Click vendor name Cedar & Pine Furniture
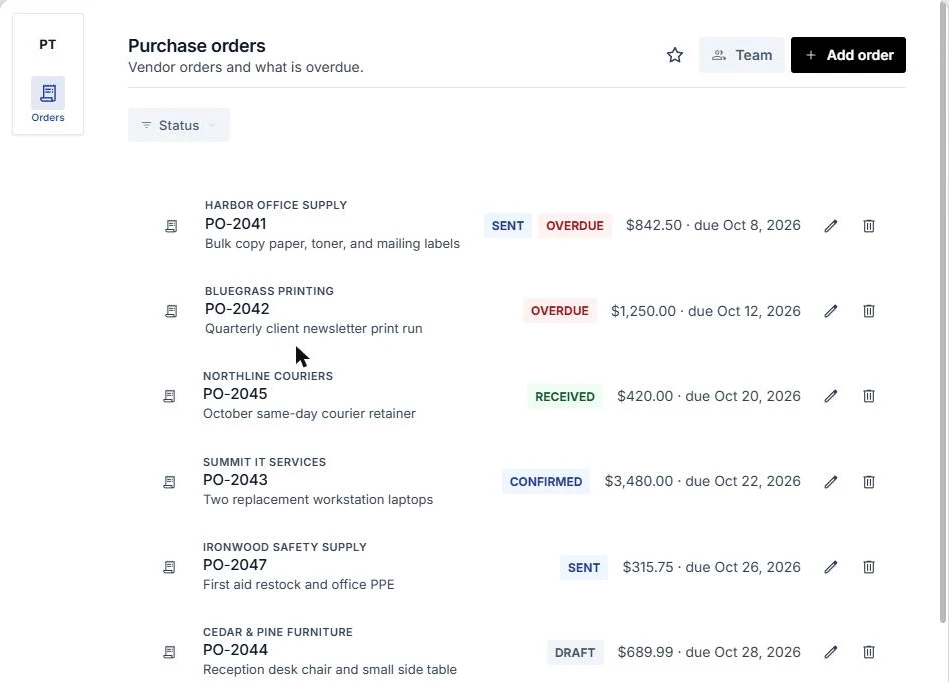The image size is (949, 682). (277, 632)
